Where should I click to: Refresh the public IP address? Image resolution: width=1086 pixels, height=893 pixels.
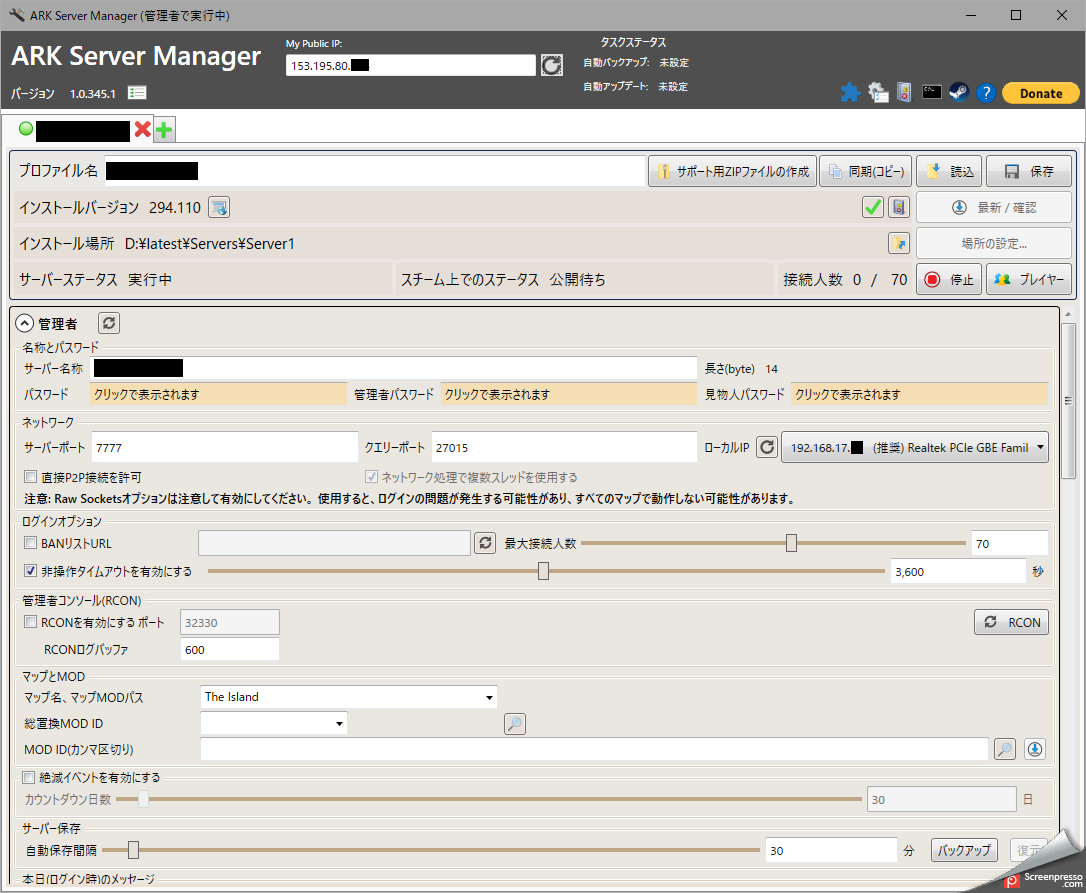[x=552, y=65]
